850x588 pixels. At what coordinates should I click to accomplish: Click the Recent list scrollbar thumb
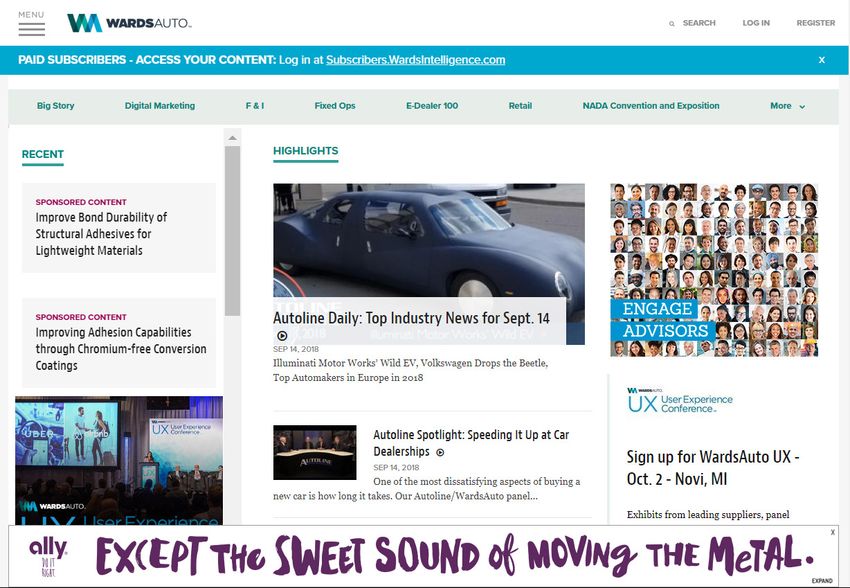coord(233,231)
